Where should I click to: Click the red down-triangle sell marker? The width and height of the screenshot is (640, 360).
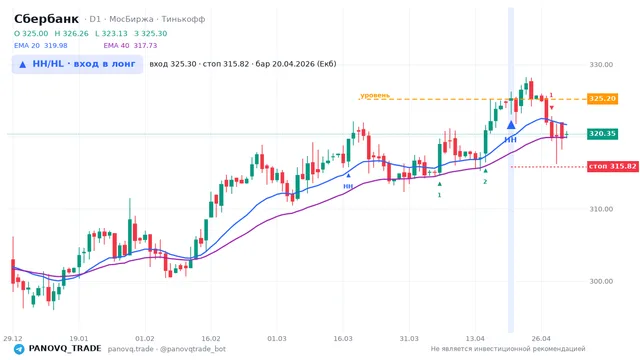551,108
